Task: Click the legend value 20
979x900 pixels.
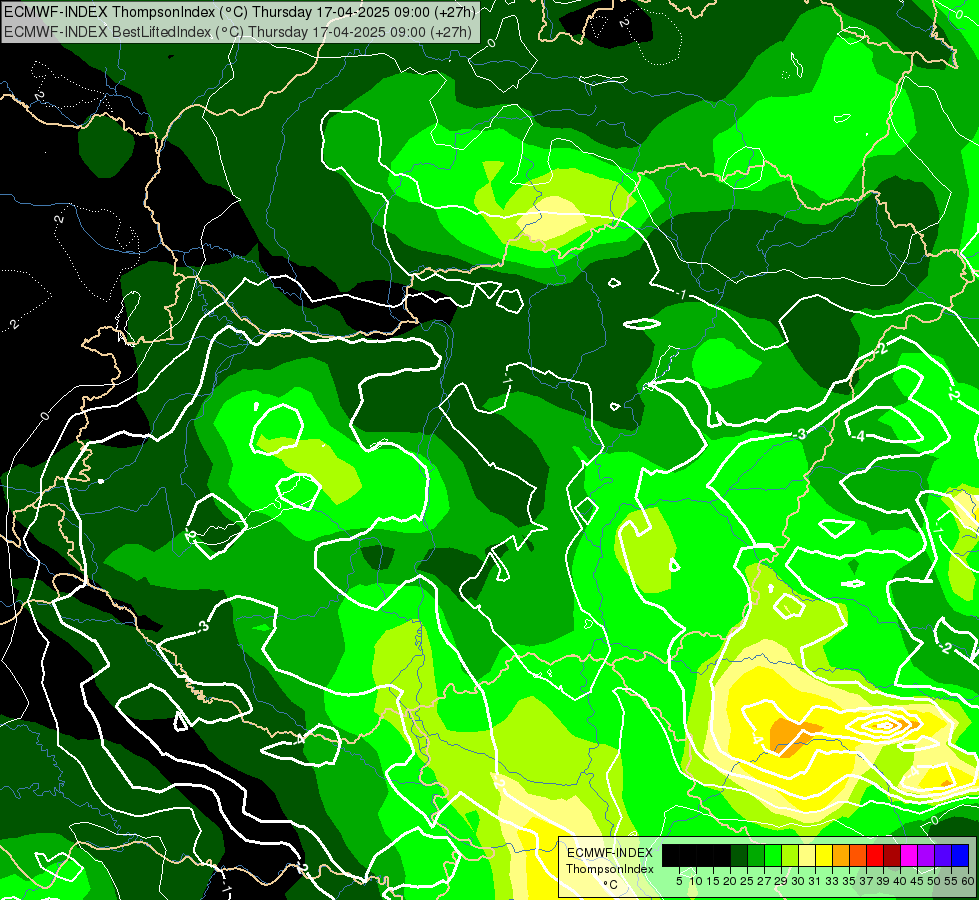Action: tap(730, 881)
